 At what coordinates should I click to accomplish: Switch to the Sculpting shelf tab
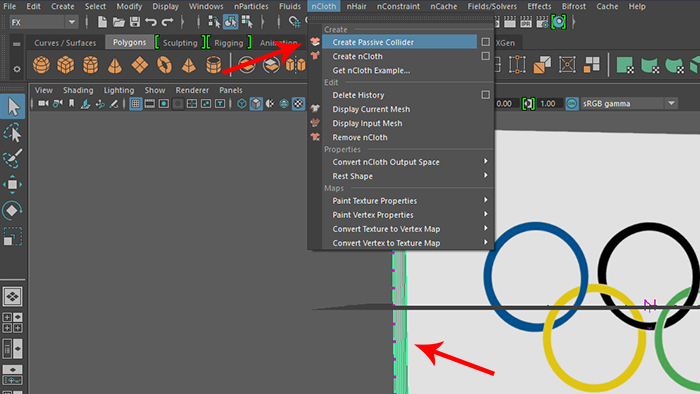180,43
